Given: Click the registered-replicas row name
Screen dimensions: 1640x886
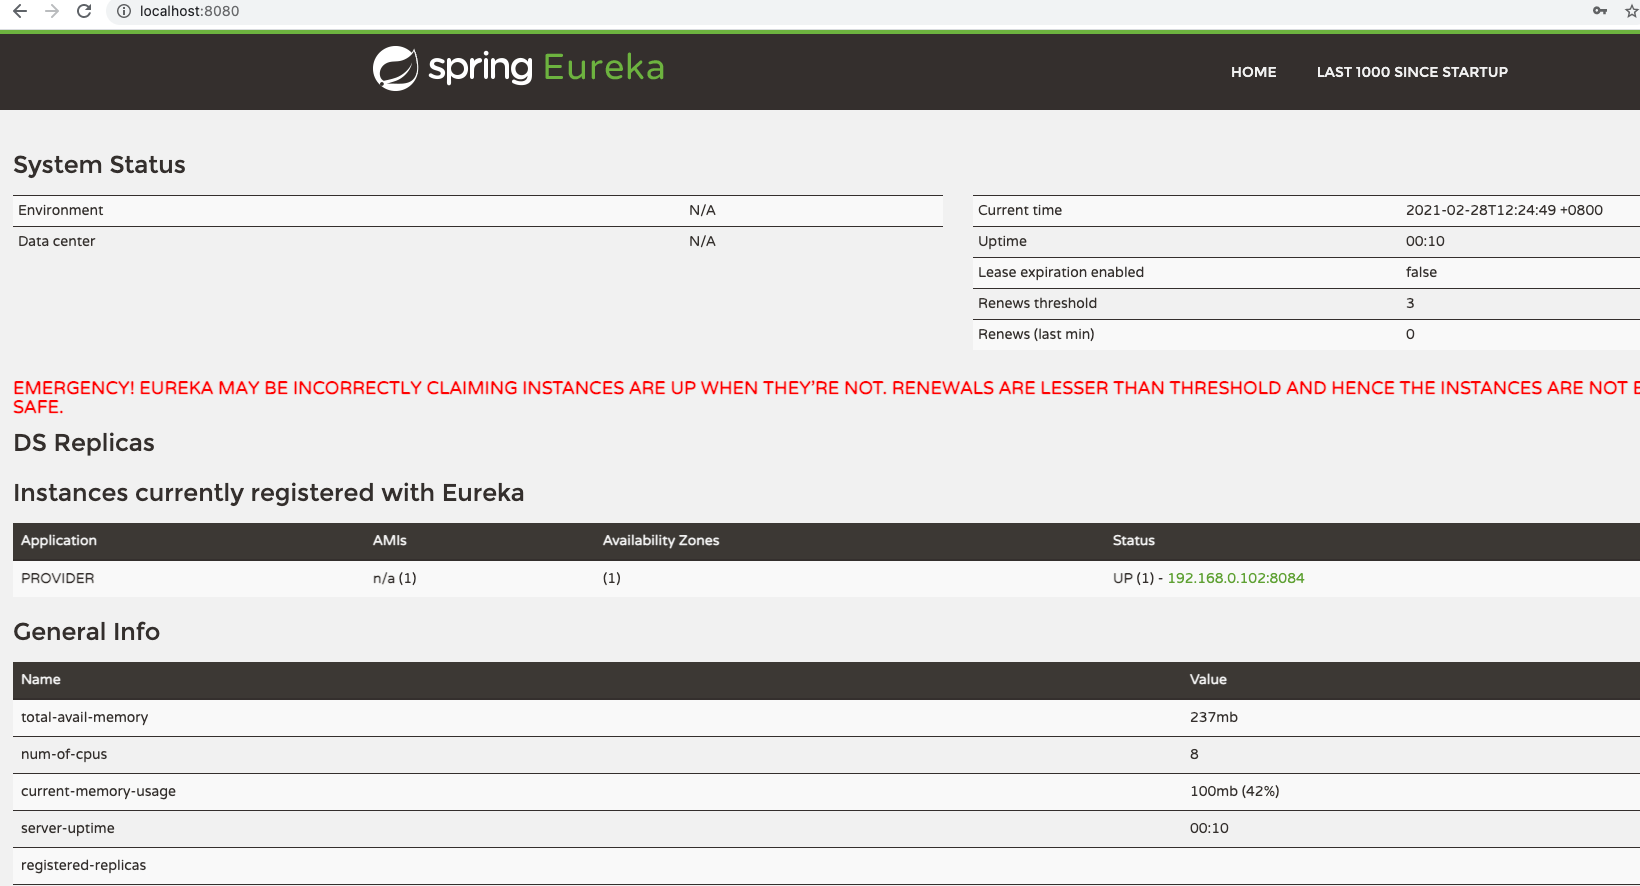Looking at the screenshot, I should [84, 865].
